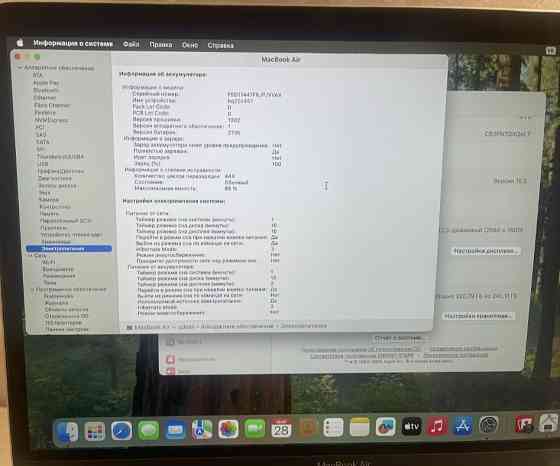Open the Окно menu
This screenshot has height=466, width=560.
tap(190, 45)
